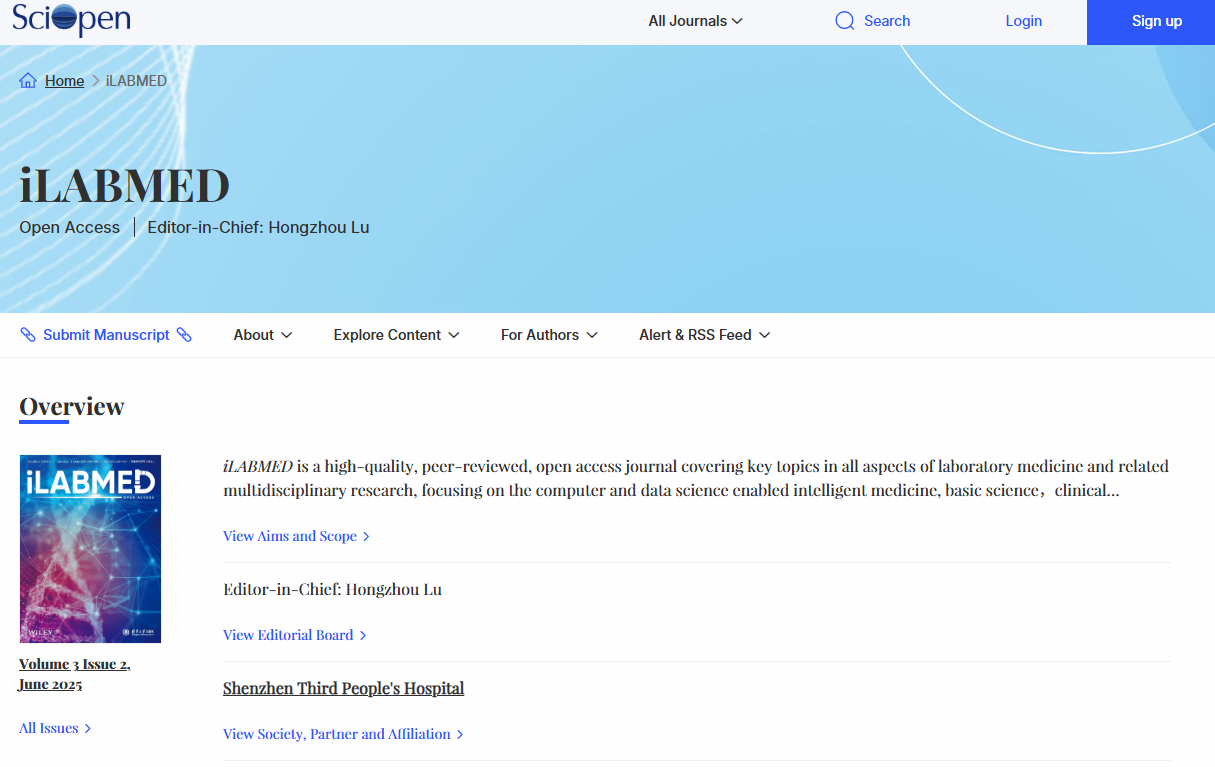Viewport: 1215px width, 767px height.
Task: Open Shenzhen Third People's Hospital link
Action: [x=343, y=688]
